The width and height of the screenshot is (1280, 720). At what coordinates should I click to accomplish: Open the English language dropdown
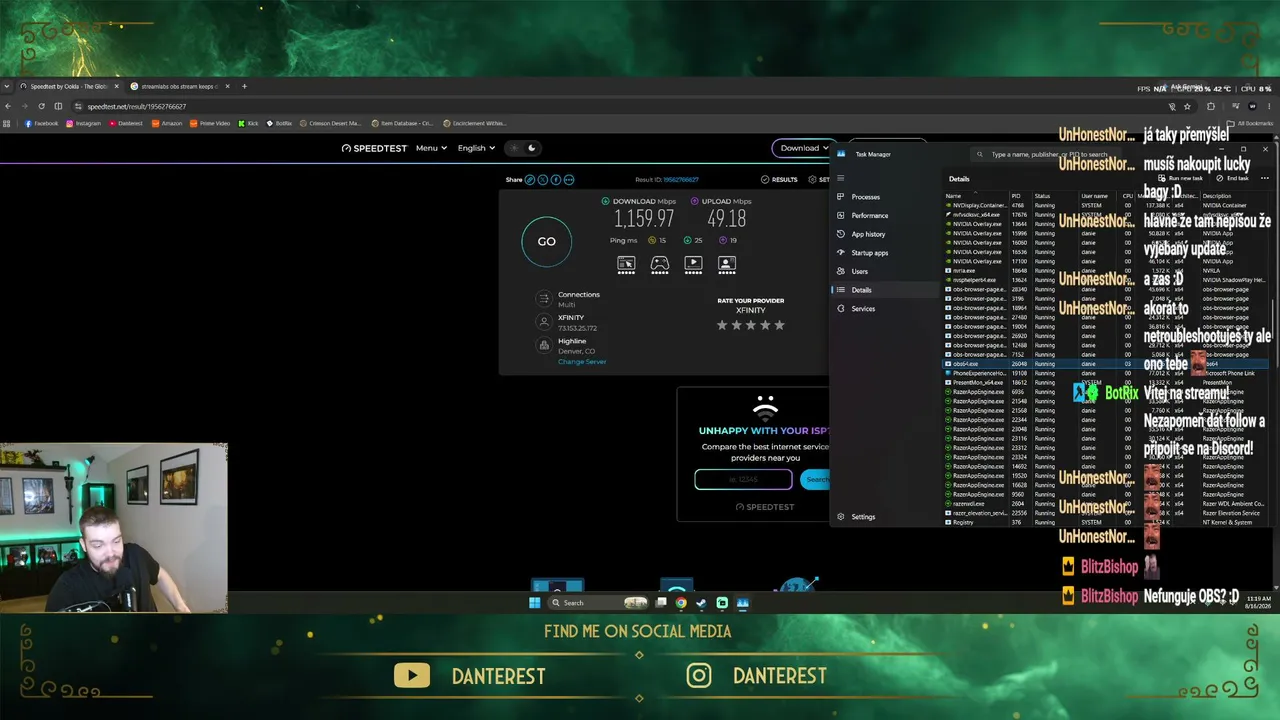pyautogui.click(x=476, y=148)
